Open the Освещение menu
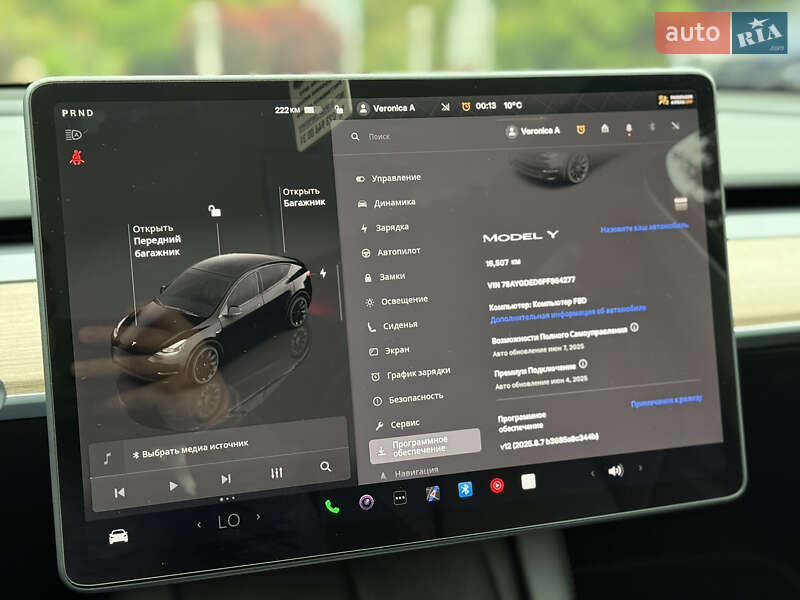The width and height of the screenshot is (800, 600). pyautogui.click(x=397, y=301)
